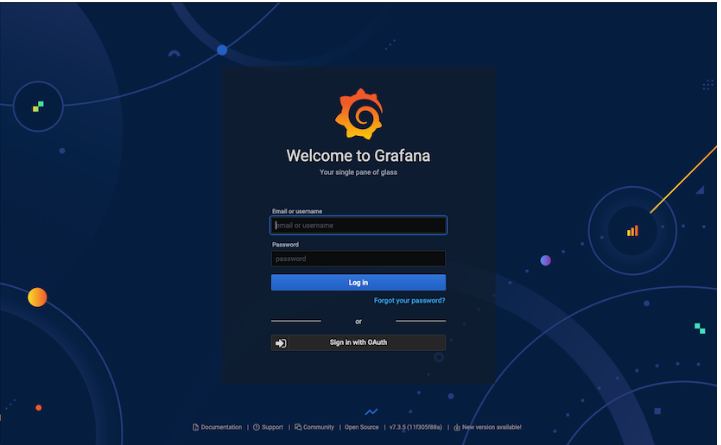Click the Grafana logo

tap(359, 114)
